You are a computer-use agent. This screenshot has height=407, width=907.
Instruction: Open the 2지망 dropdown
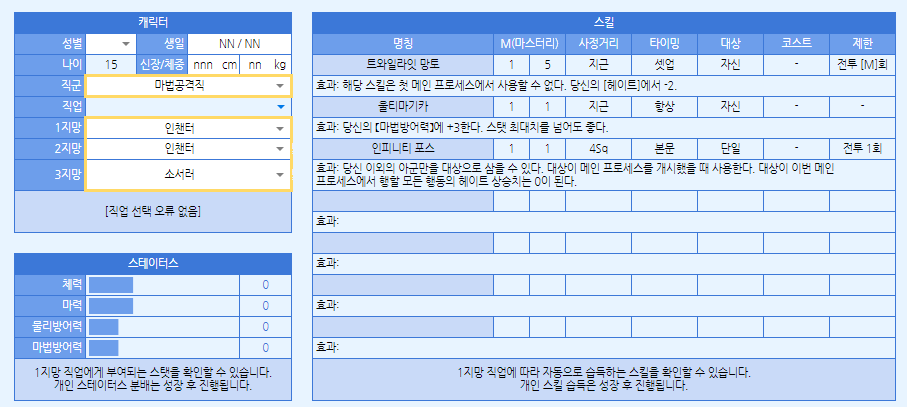(x=189, y=149)
